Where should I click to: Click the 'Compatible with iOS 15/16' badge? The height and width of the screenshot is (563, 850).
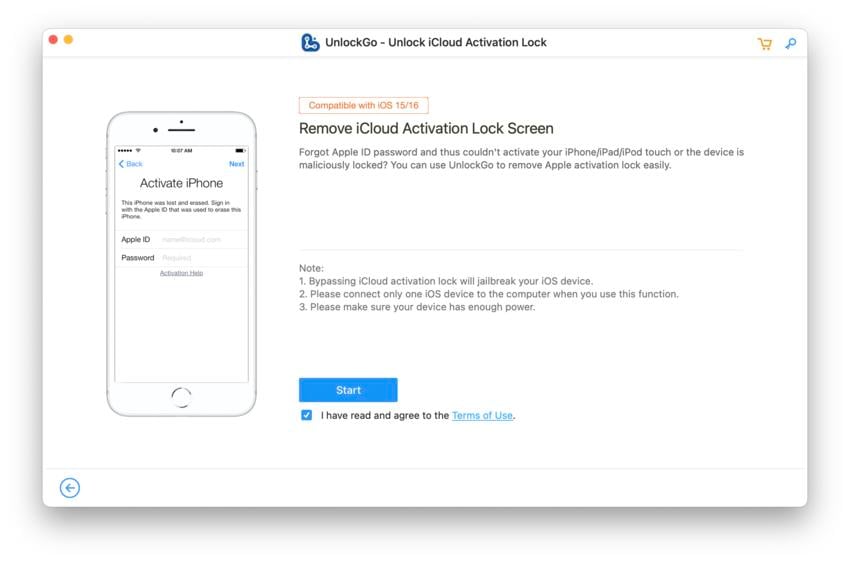363,105
